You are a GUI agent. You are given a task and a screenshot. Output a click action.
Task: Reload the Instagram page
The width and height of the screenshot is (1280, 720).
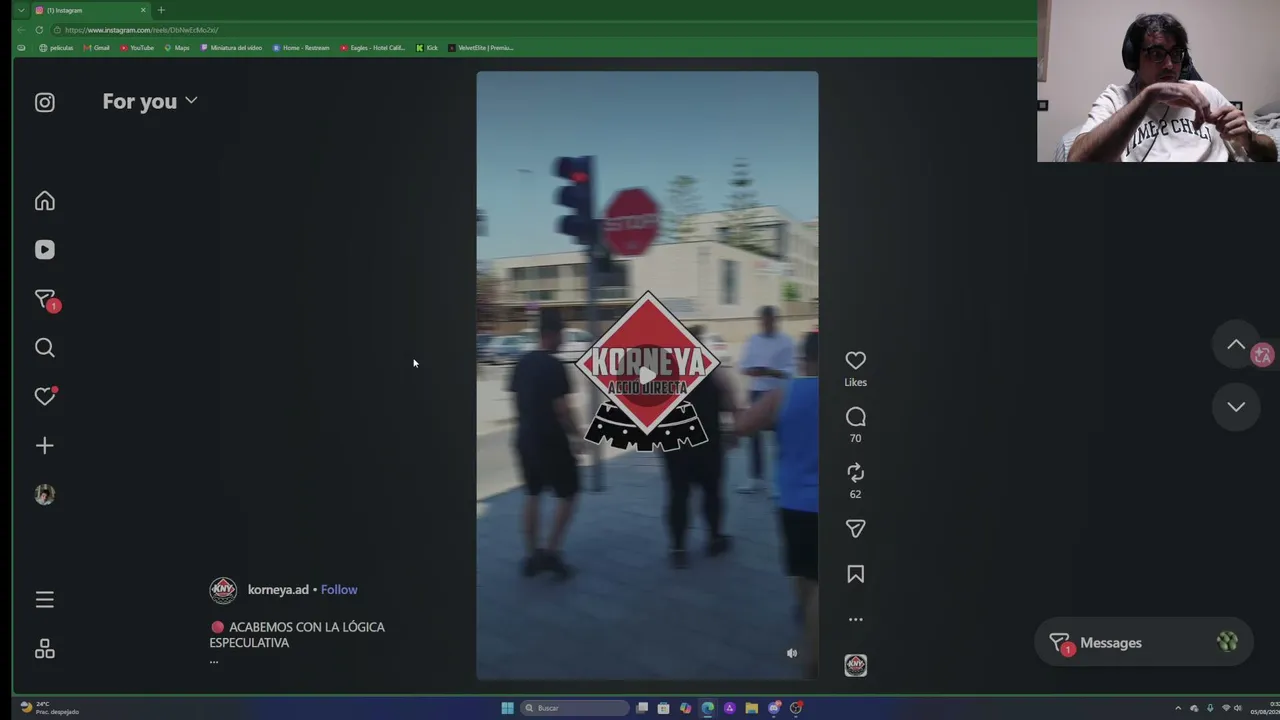pos(39,30)
